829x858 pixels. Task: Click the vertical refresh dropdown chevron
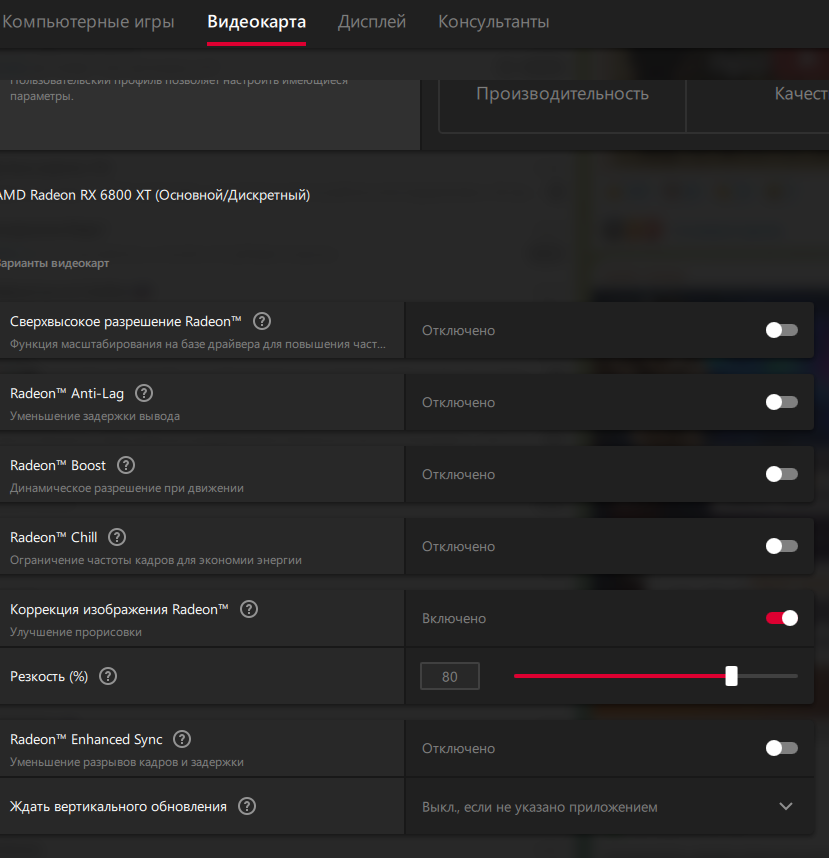[786, 806]
